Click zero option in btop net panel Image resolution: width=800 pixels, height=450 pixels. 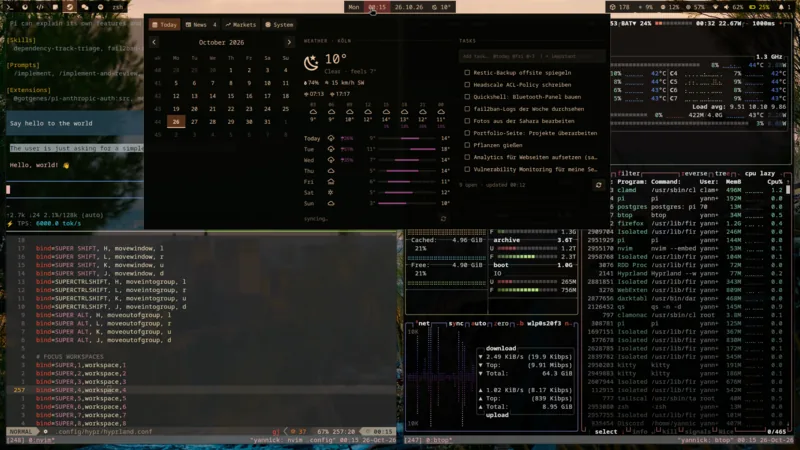pos(501,323)
